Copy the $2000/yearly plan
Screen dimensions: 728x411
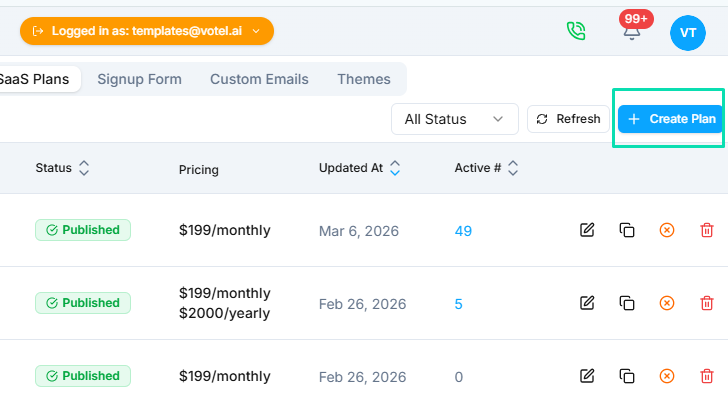[x=627, y=303]
